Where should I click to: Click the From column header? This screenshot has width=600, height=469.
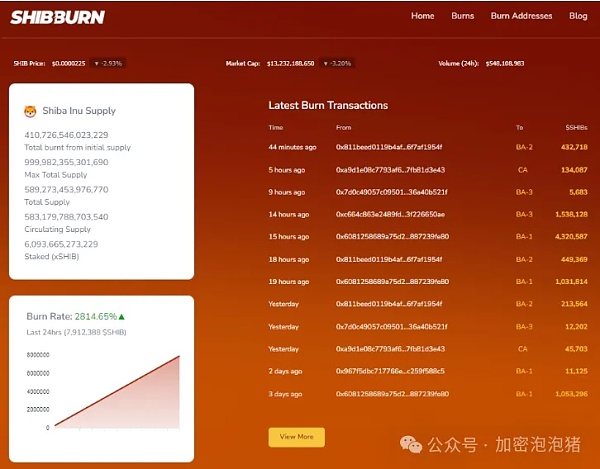343,128
